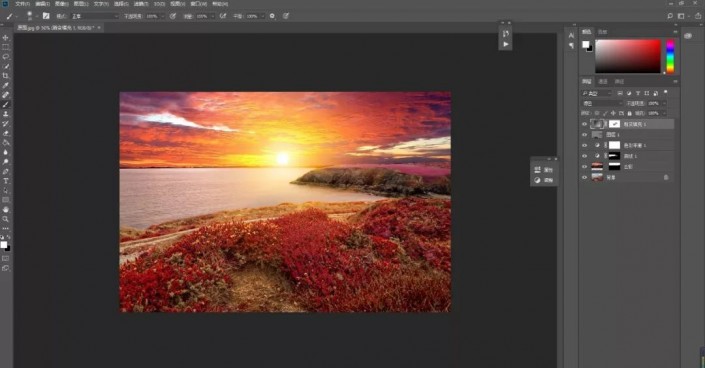
Task: Change screen mode at toolbar bottom
Action: point(6,268)
